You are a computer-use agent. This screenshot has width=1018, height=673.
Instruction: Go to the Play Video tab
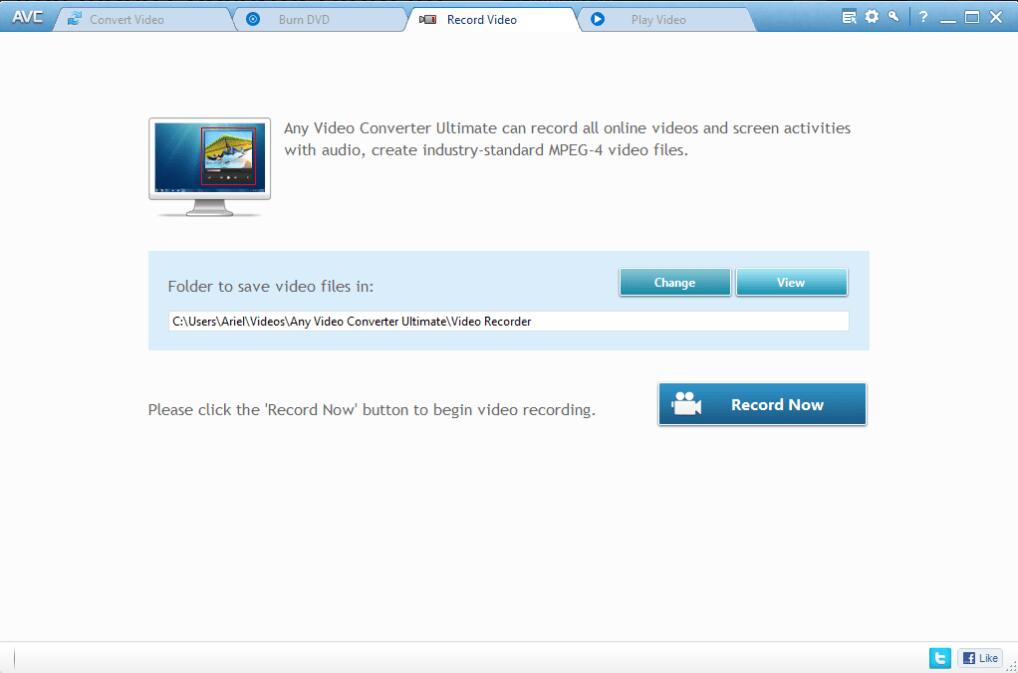coord(666,19)
